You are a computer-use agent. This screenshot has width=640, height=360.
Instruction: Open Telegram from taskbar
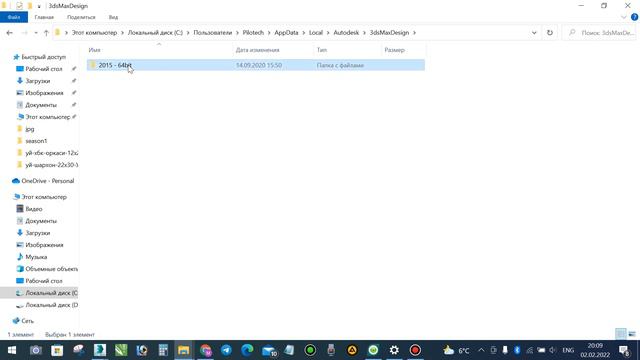click(x=226, y=350)
